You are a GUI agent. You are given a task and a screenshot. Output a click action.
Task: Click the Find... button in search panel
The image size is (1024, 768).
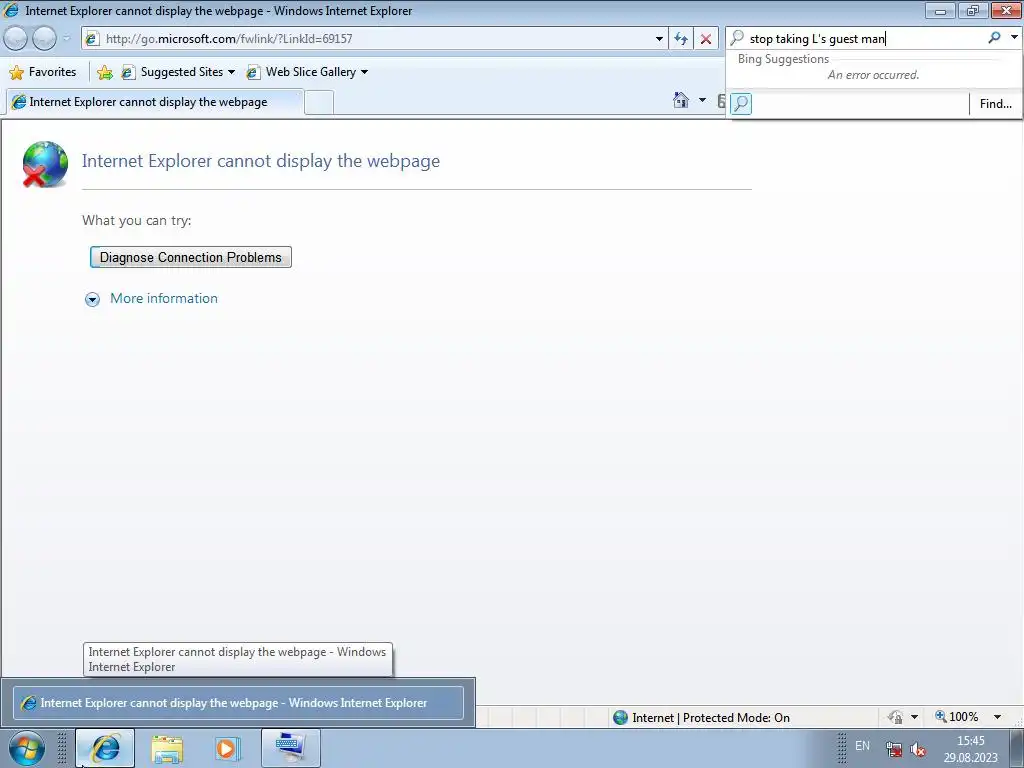coord(995,104)
